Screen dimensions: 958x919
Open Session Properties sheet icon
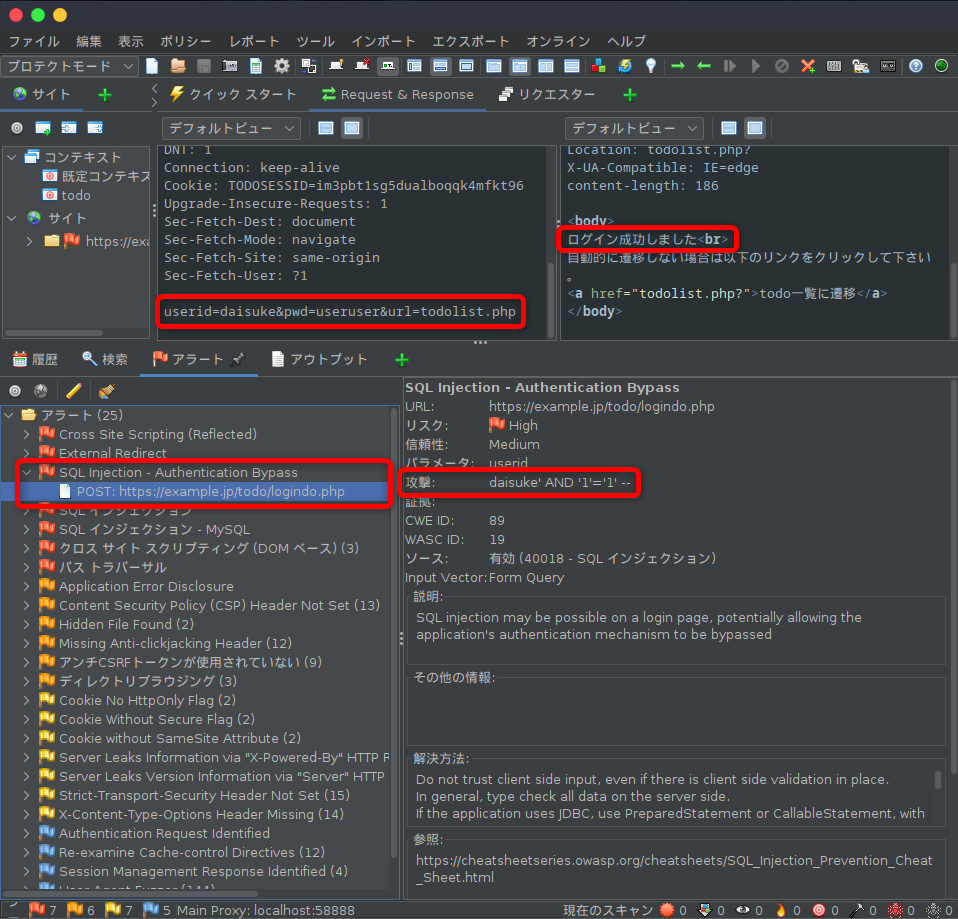255,66
